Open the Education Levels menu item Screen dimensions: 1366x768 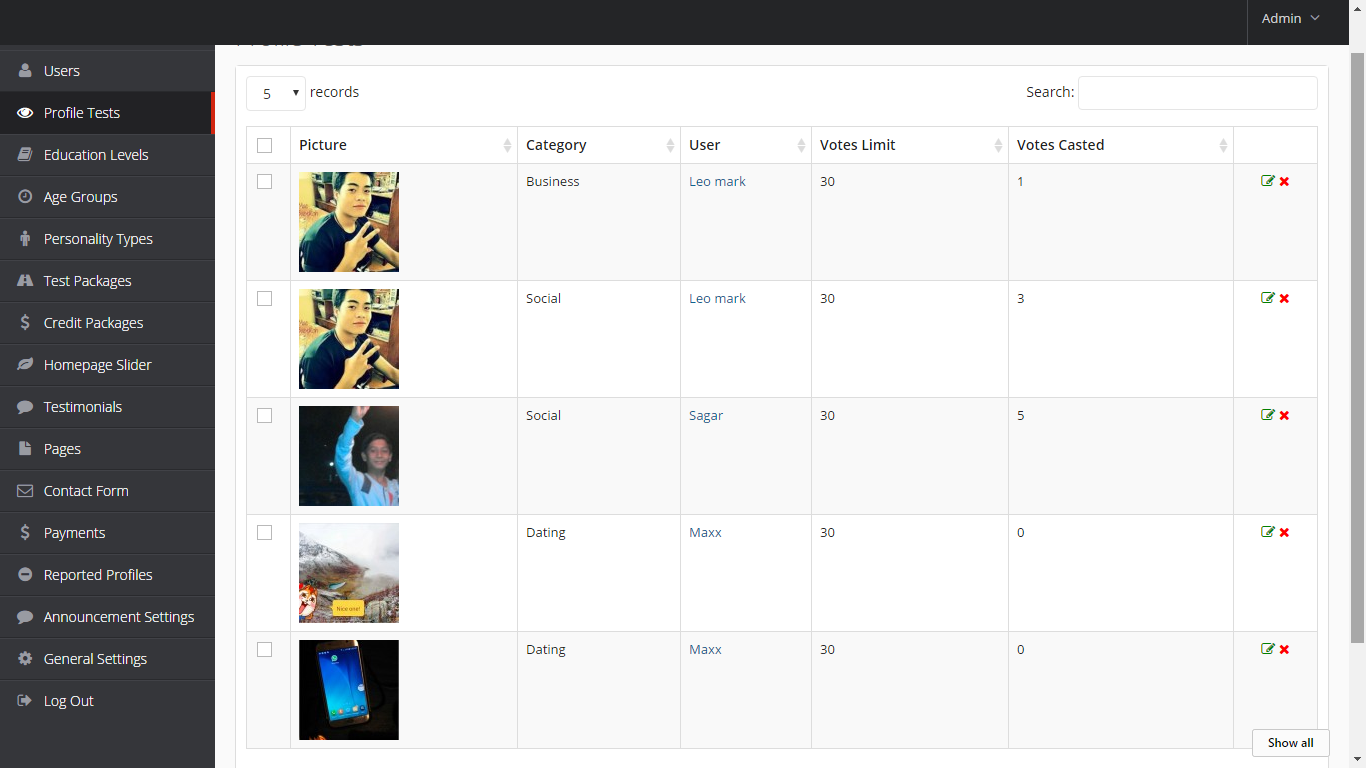[107, 155]
